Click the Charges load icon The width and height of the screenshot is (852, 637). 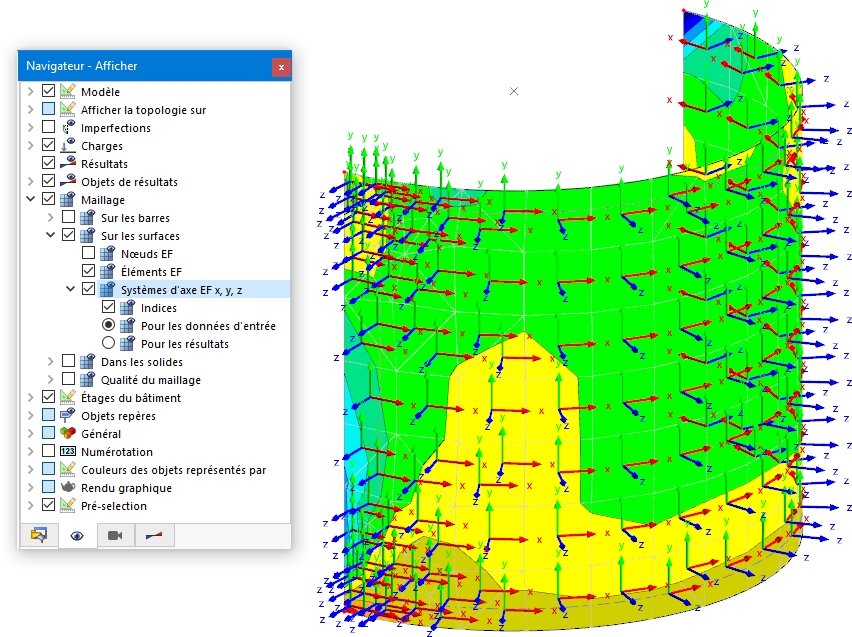point(68,146)
